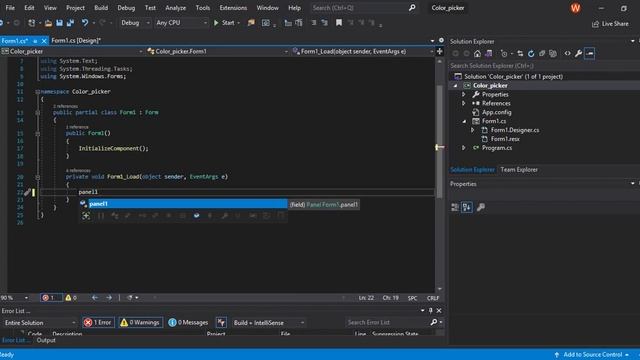This screenshot has height=360, width=640.
Task: Click the Pending Changes Filter clock icon
Action: 504,53
